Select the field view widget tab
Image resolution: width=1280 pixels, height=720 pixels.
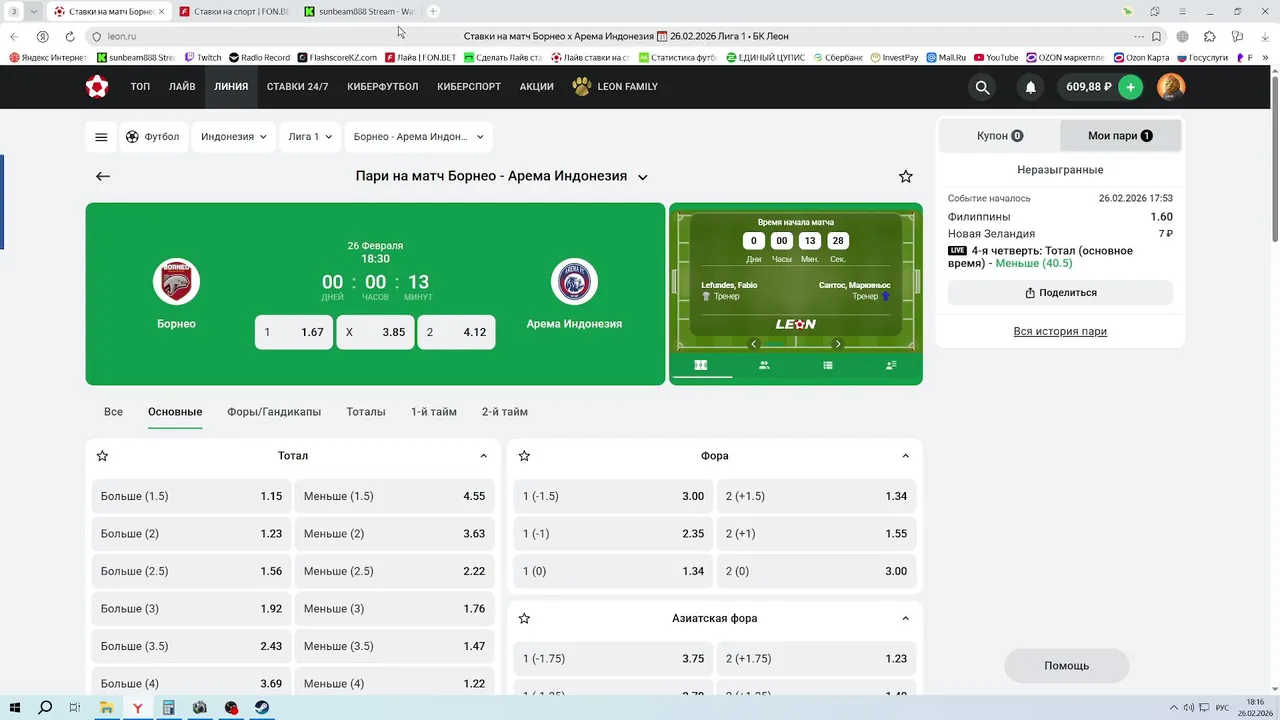(x=701, y=365)
